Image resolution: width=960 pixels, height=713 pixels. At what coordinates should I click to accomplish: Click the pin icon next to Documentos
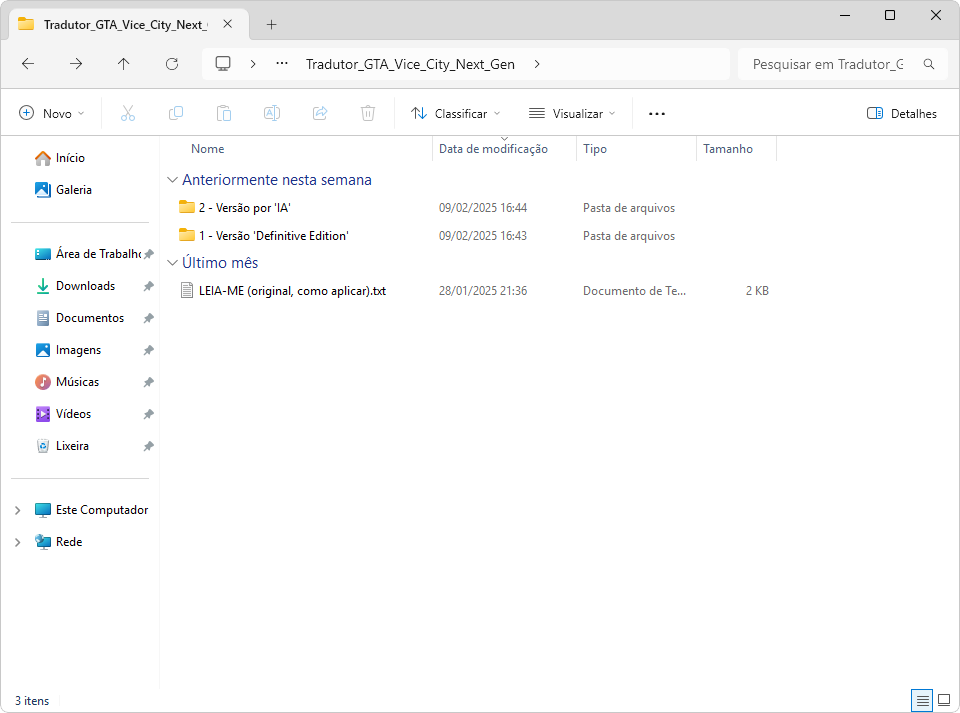[148, 318]
